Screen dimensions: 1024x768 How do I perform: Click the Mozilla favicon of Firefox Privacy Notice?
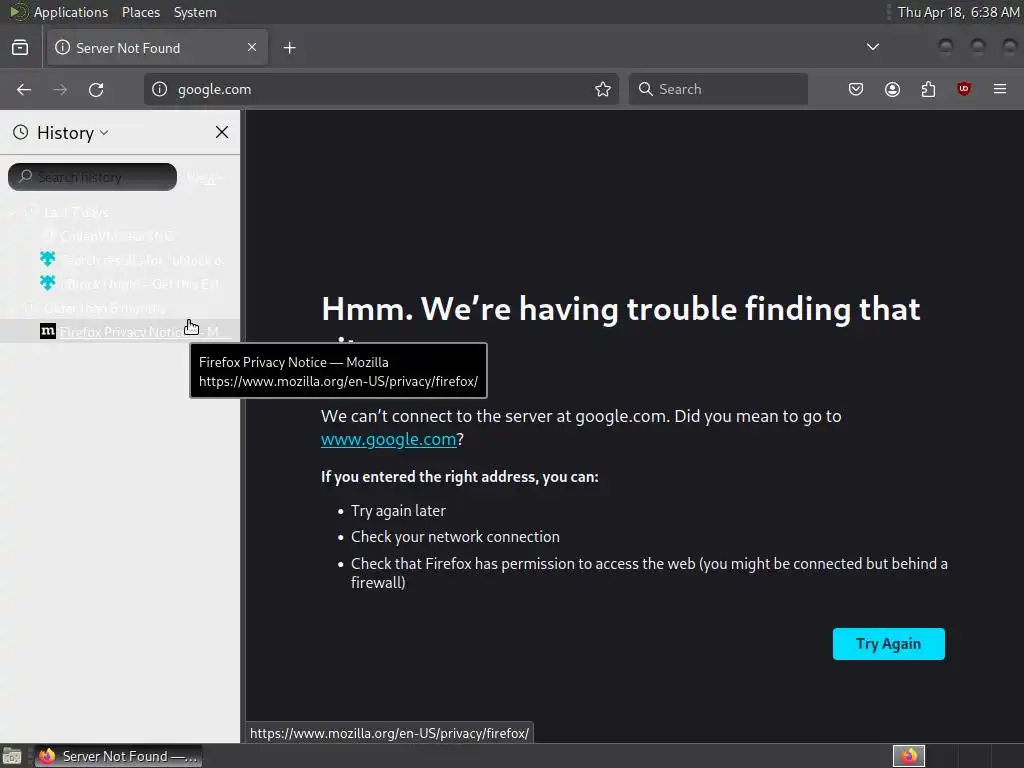[48, 331]
